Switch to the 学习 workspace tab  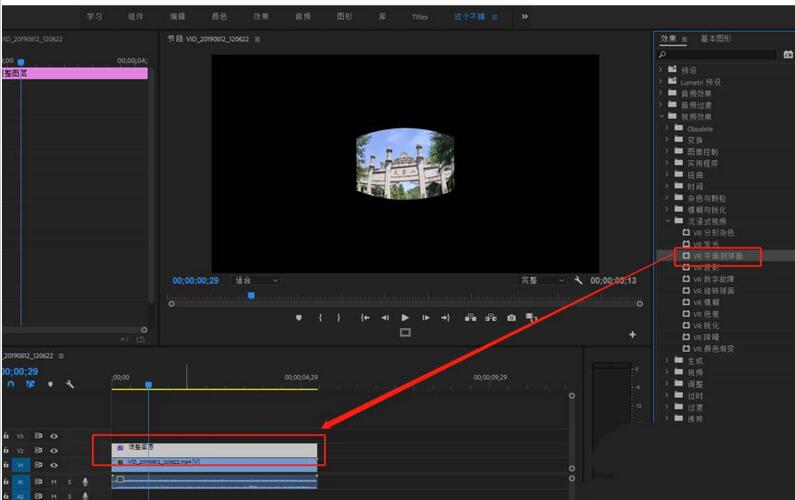click(x=94, y=17)
